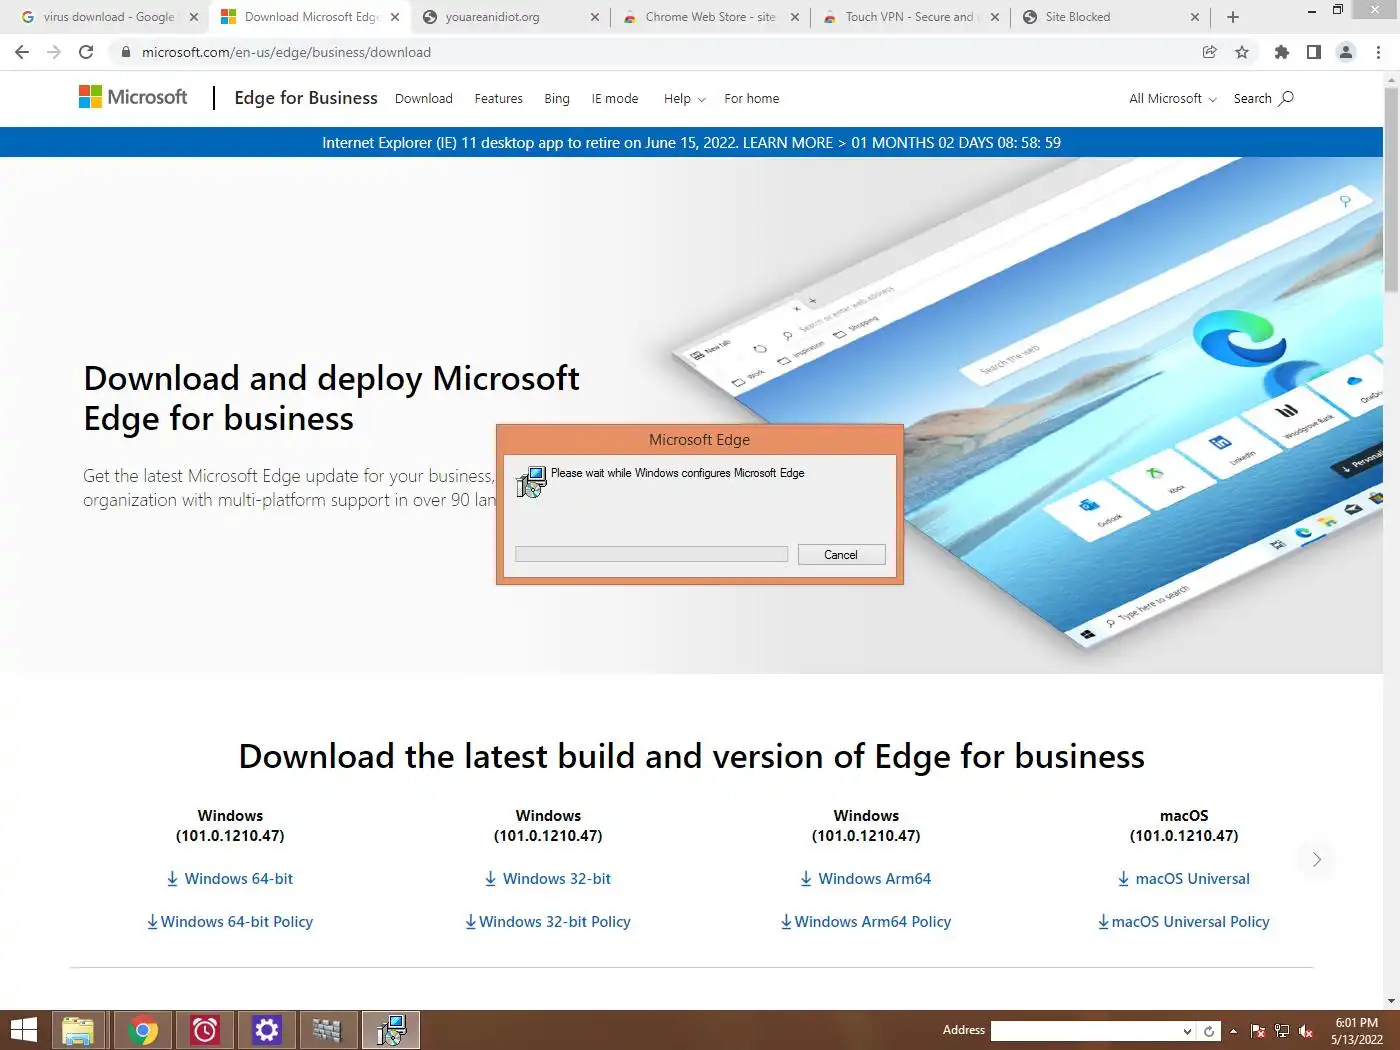This screenshot has height=1050, width=1400.
Task: Bookmark this page with the star
Action: [x=1242, y=52]
